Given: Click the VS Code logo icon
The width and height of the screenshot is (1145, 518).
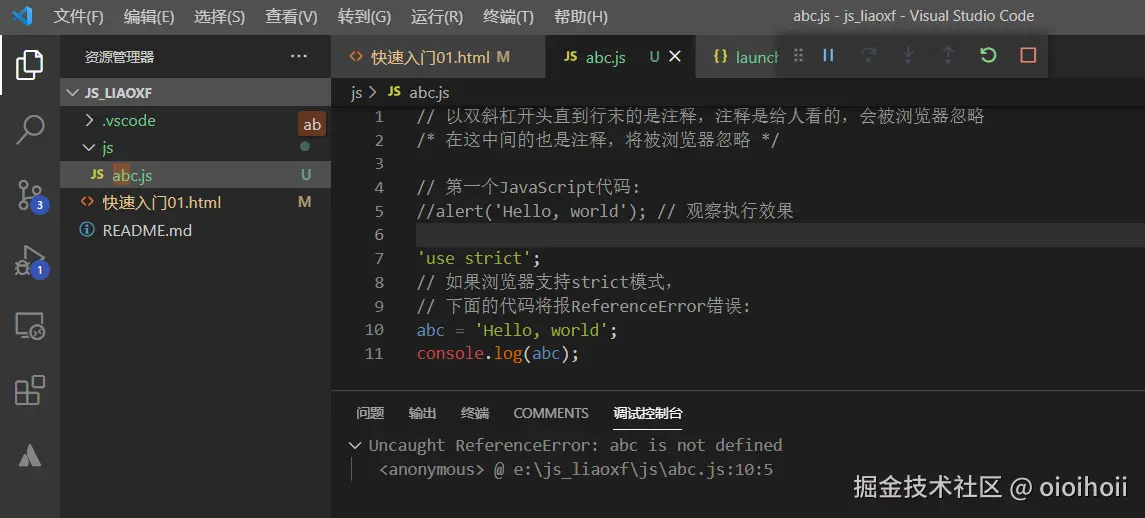Looking at the screenshot, I should (22, 16).
